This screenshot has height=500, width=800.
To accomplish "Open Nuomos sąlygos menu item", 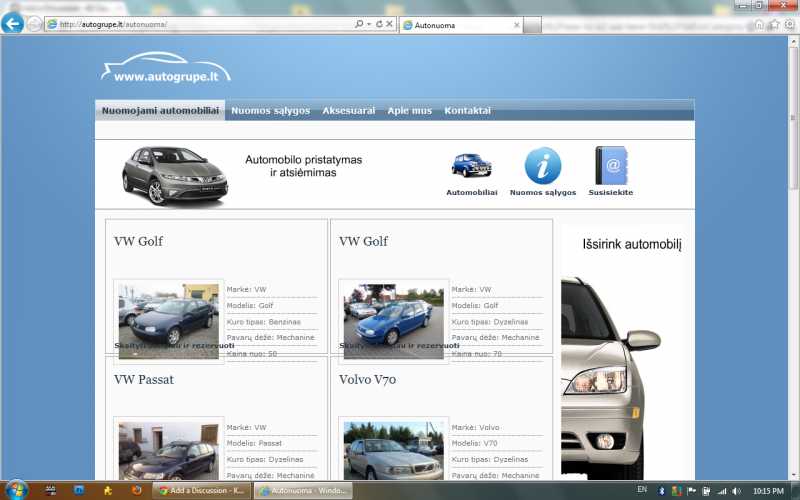I will 270,110.
